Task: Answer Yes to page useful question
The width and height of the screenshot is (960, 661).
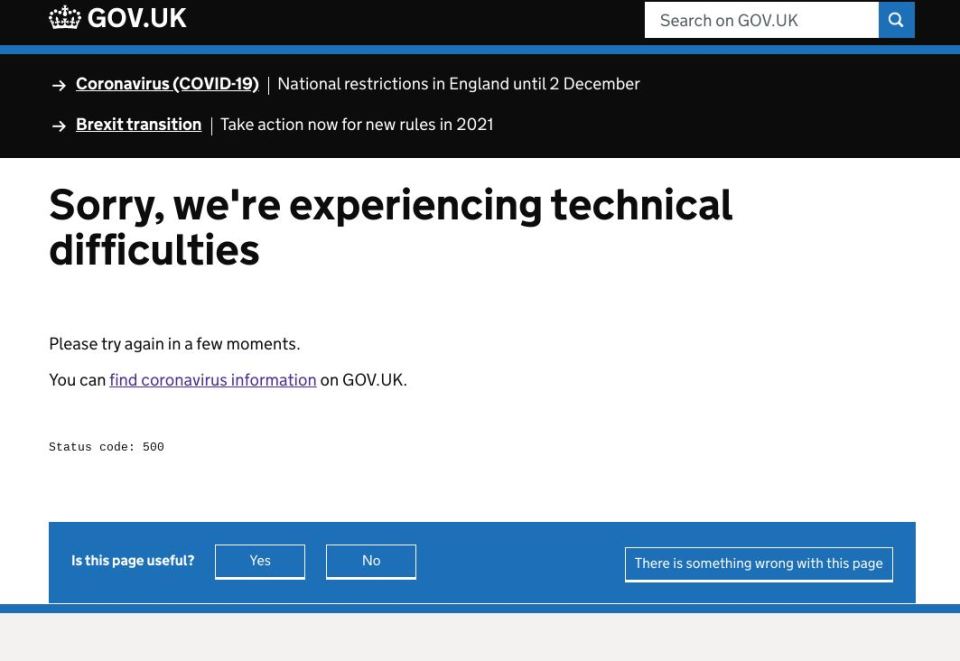Action: click(260, 561)
